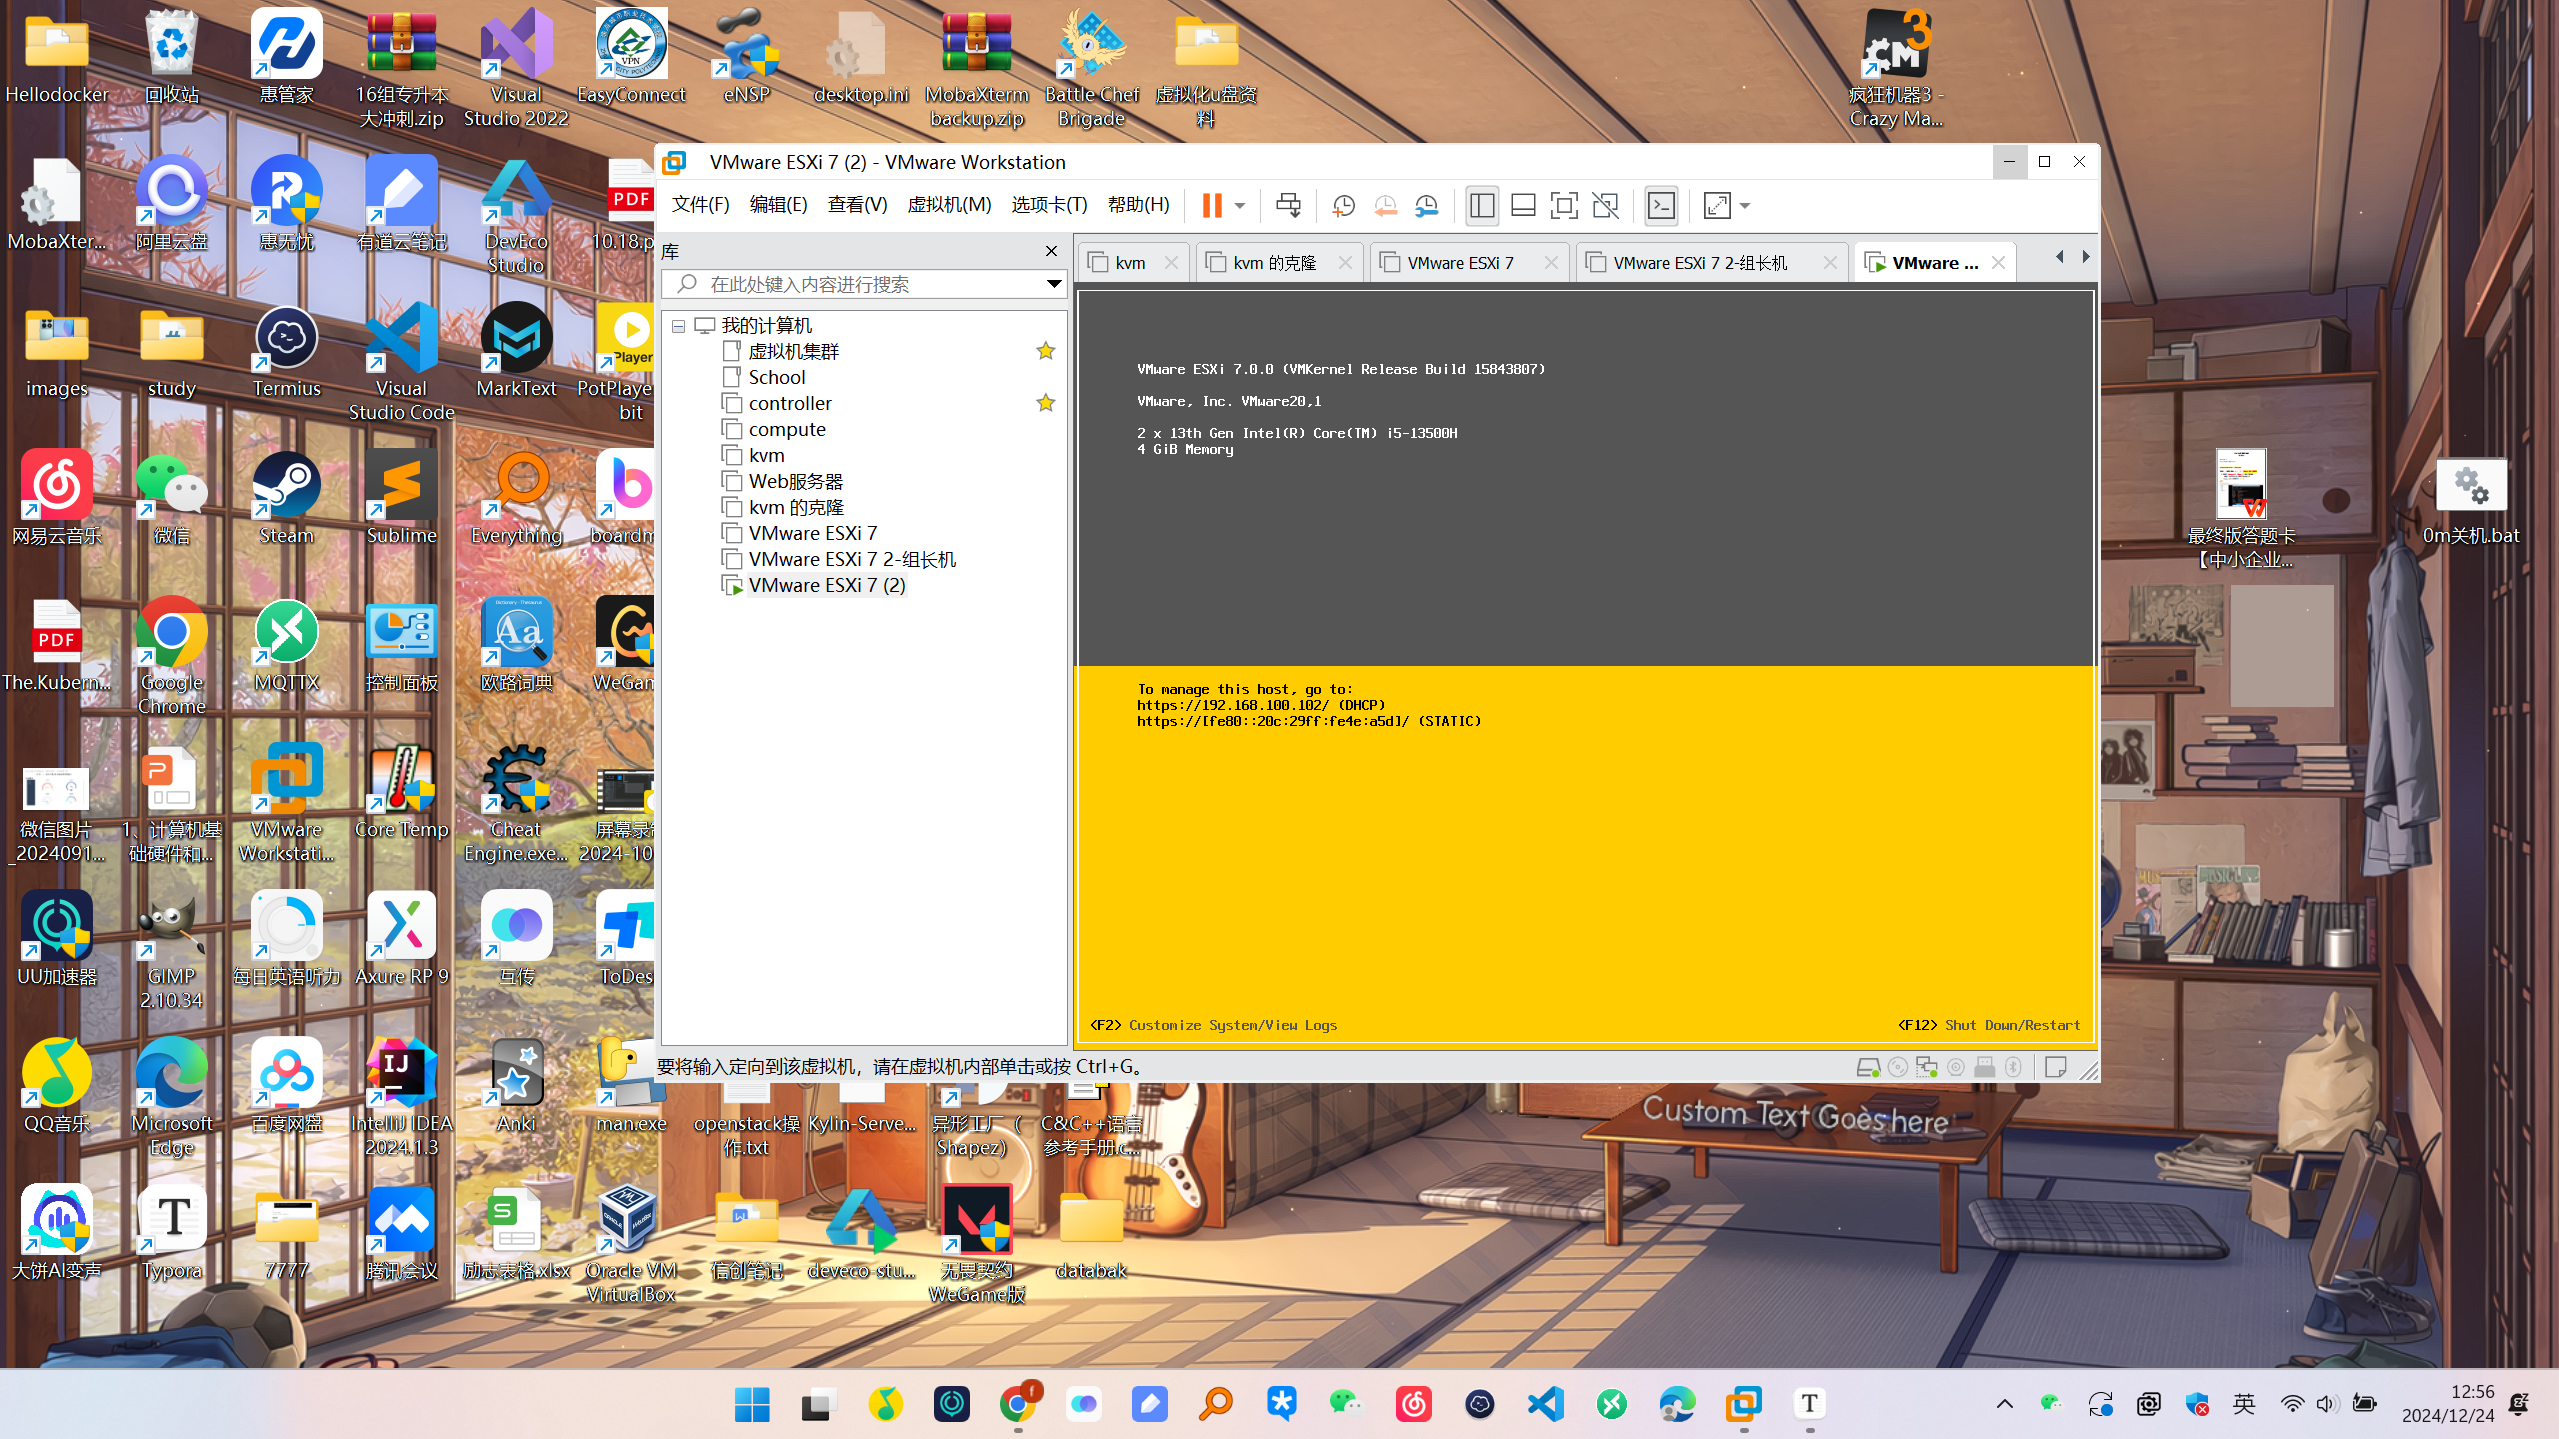Click the USB device status icon

(x=1984, y=1067)
